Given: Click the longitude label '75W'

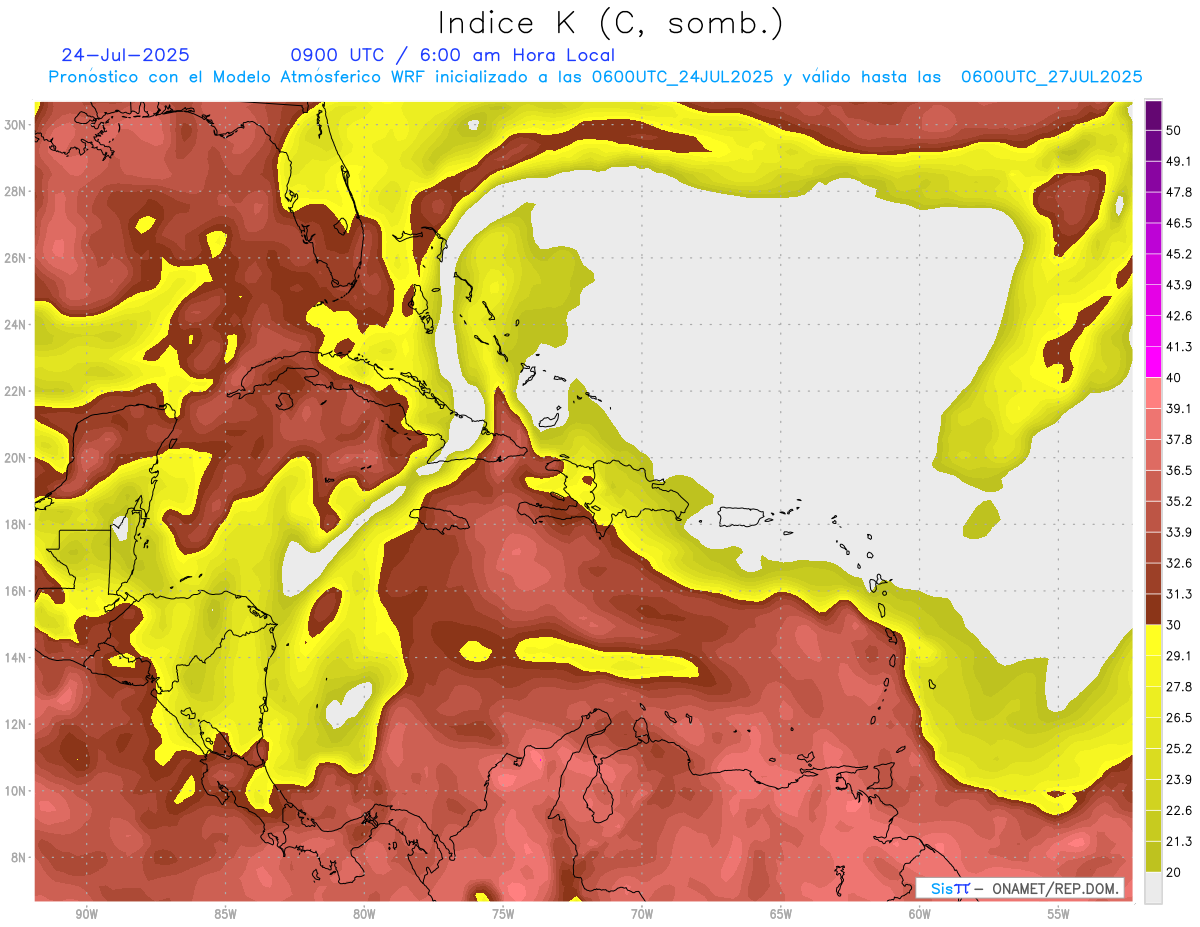Looking at the screenshot, I should [x=503, y=914].
